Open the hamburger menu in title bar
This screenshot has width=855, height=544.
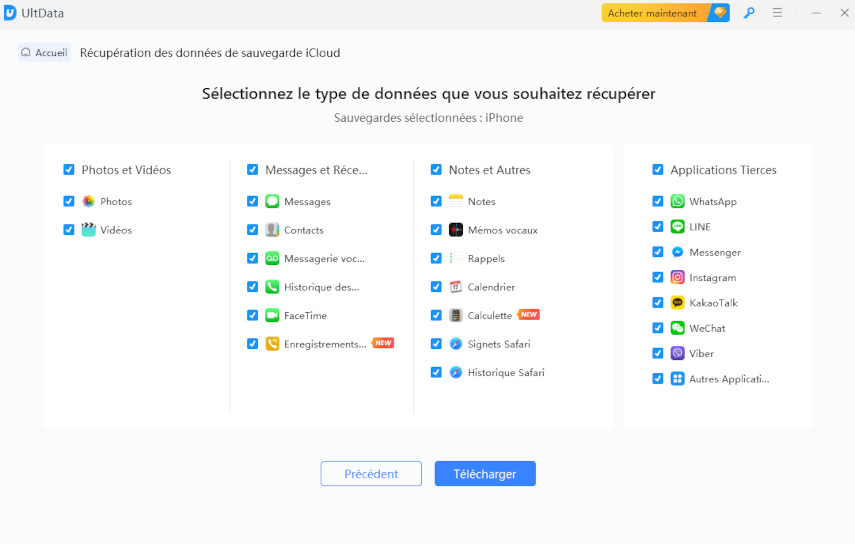click(777, 13)
